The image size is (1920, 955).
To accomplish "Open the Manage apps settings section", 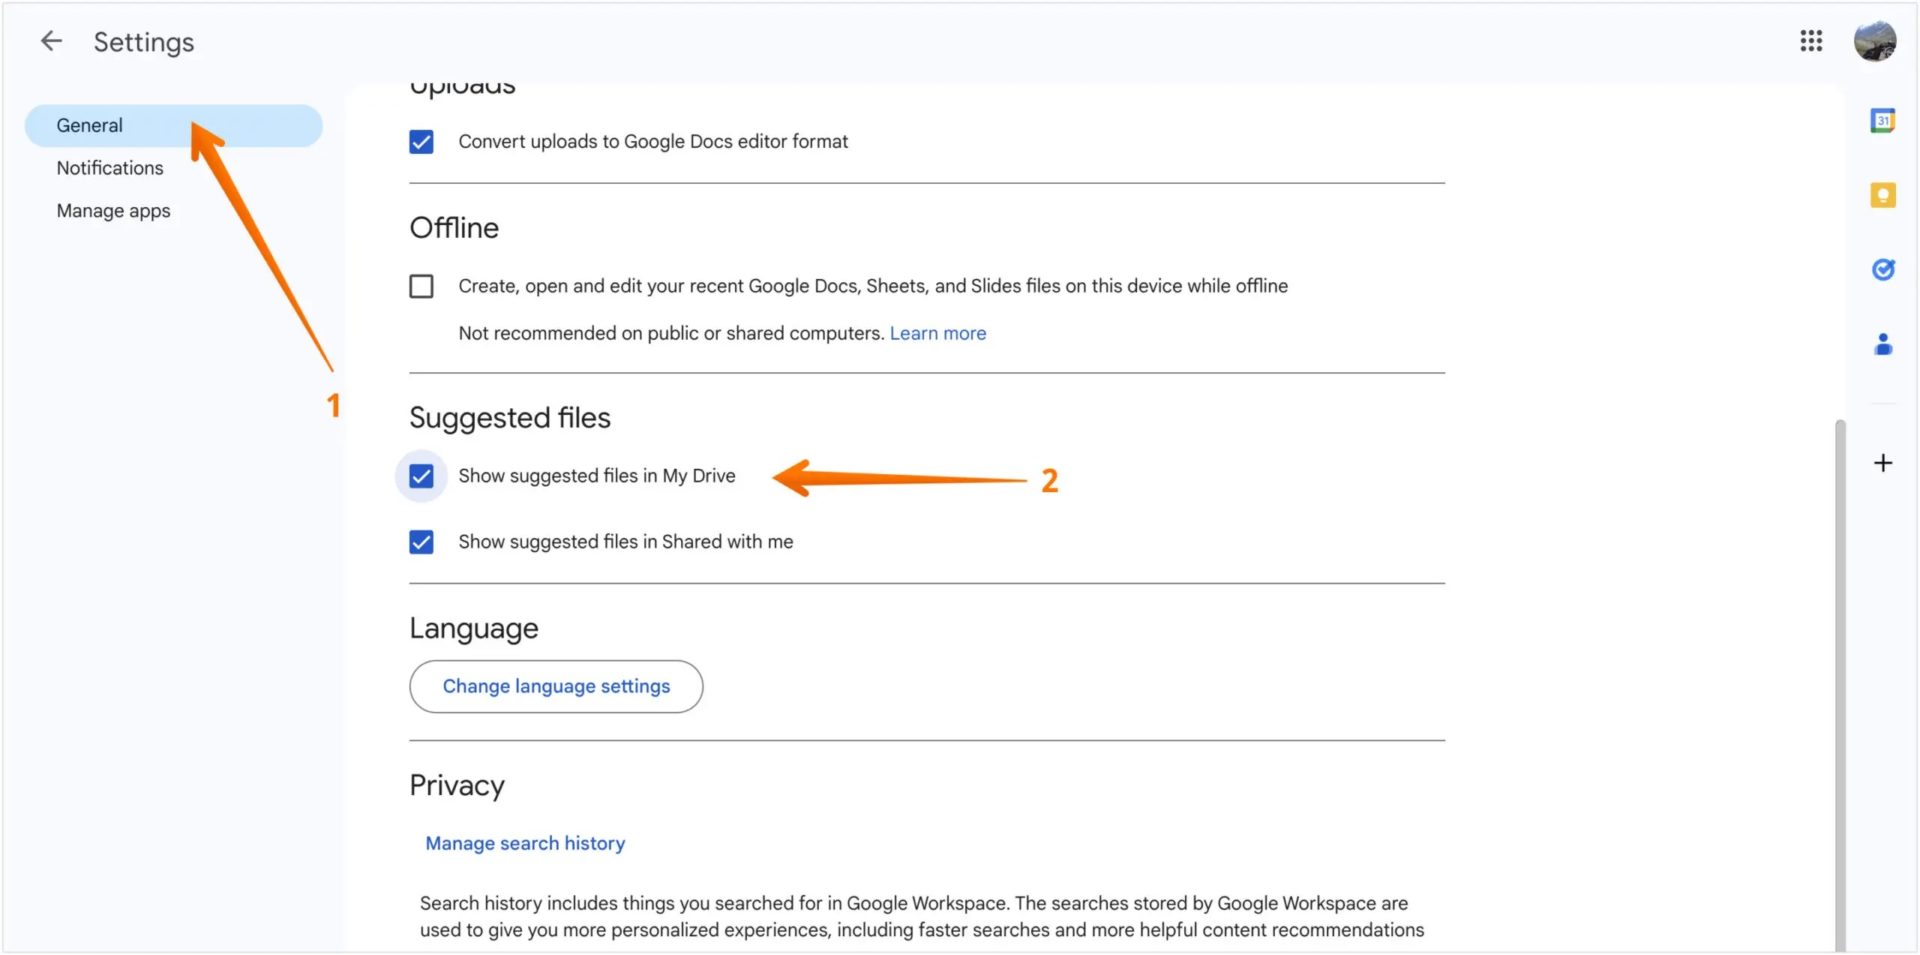I will (113, 210).
